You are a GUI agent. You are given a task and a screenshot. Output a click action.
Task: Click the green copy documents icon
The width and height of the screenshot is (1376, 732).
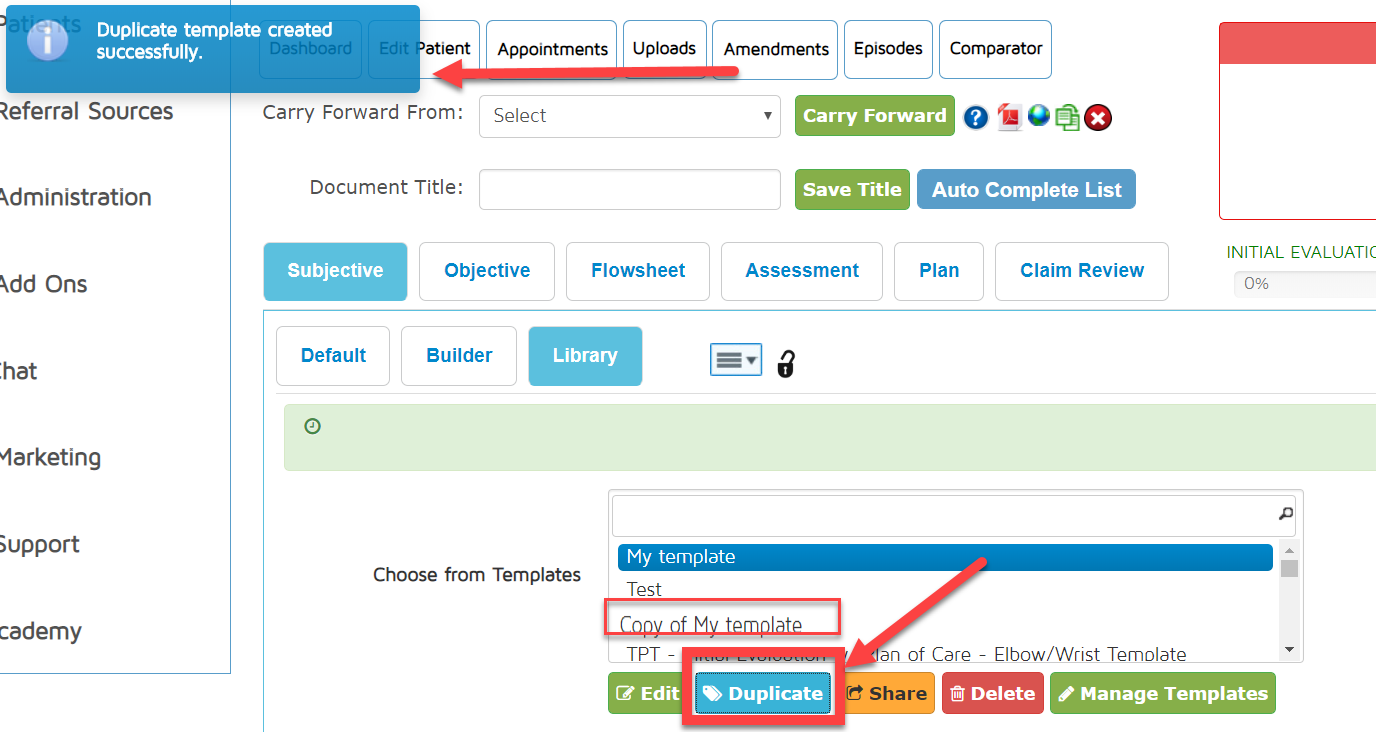pyautogui.click(x=1067, y=118)
